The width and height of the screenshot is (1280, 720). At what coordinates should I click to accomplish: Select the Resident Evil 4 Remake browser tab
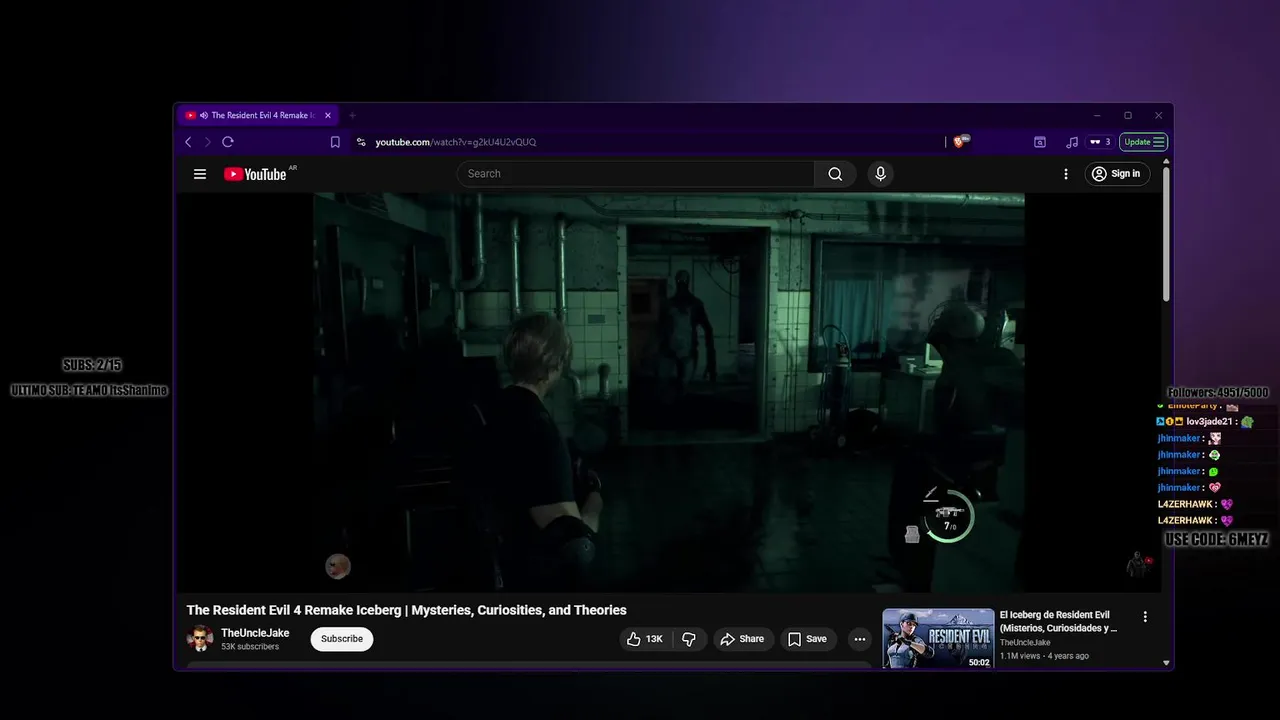[258, 115]
